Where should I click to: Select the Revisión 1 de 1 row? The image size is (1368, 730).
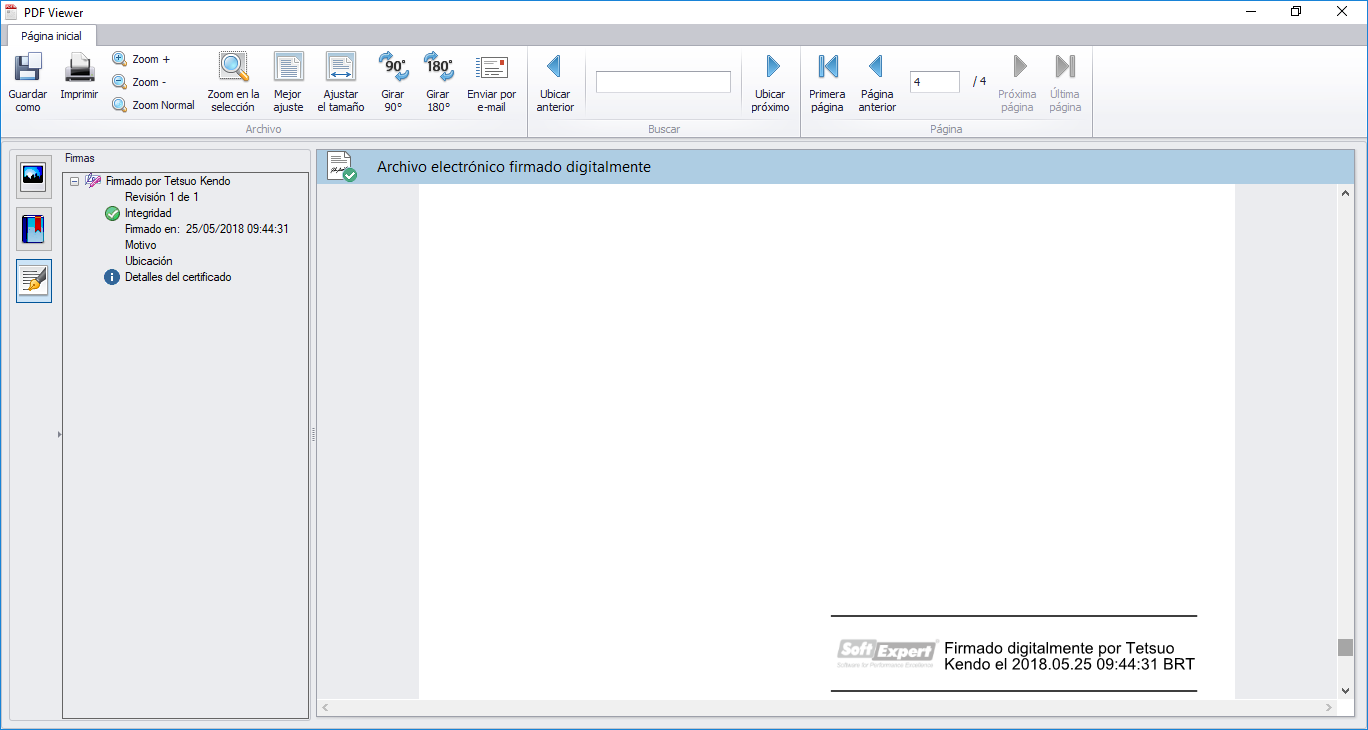coord(162,197)
